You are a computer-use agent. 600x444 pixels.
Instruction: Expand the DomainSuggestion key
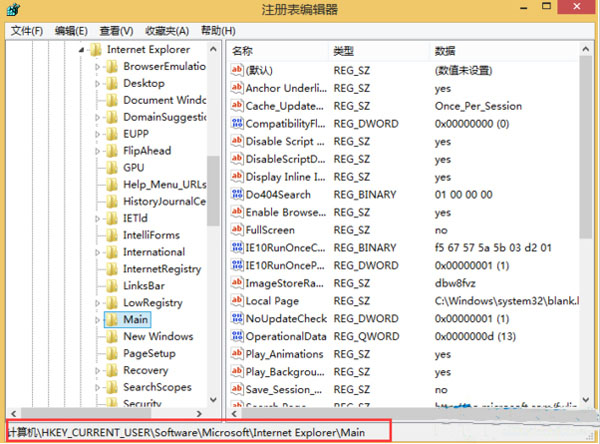coord(98,117)
